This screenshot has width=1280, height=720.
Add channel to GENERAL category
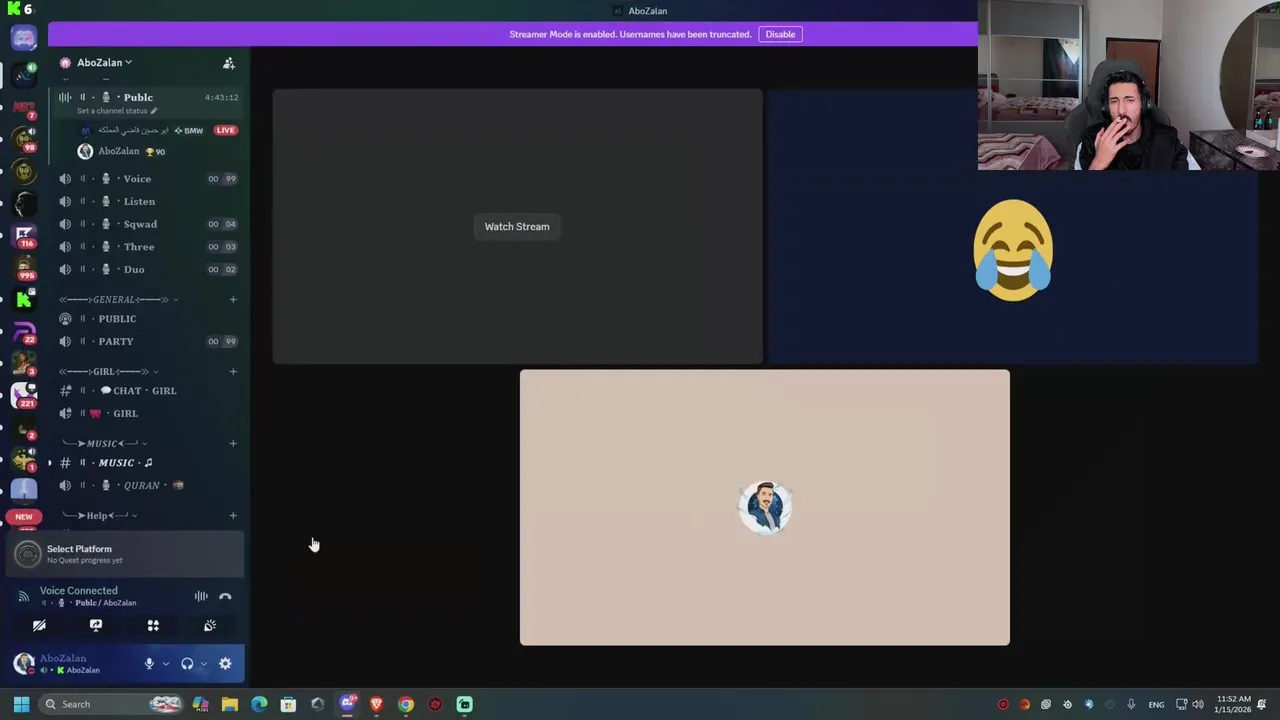[x=233, y=300]
